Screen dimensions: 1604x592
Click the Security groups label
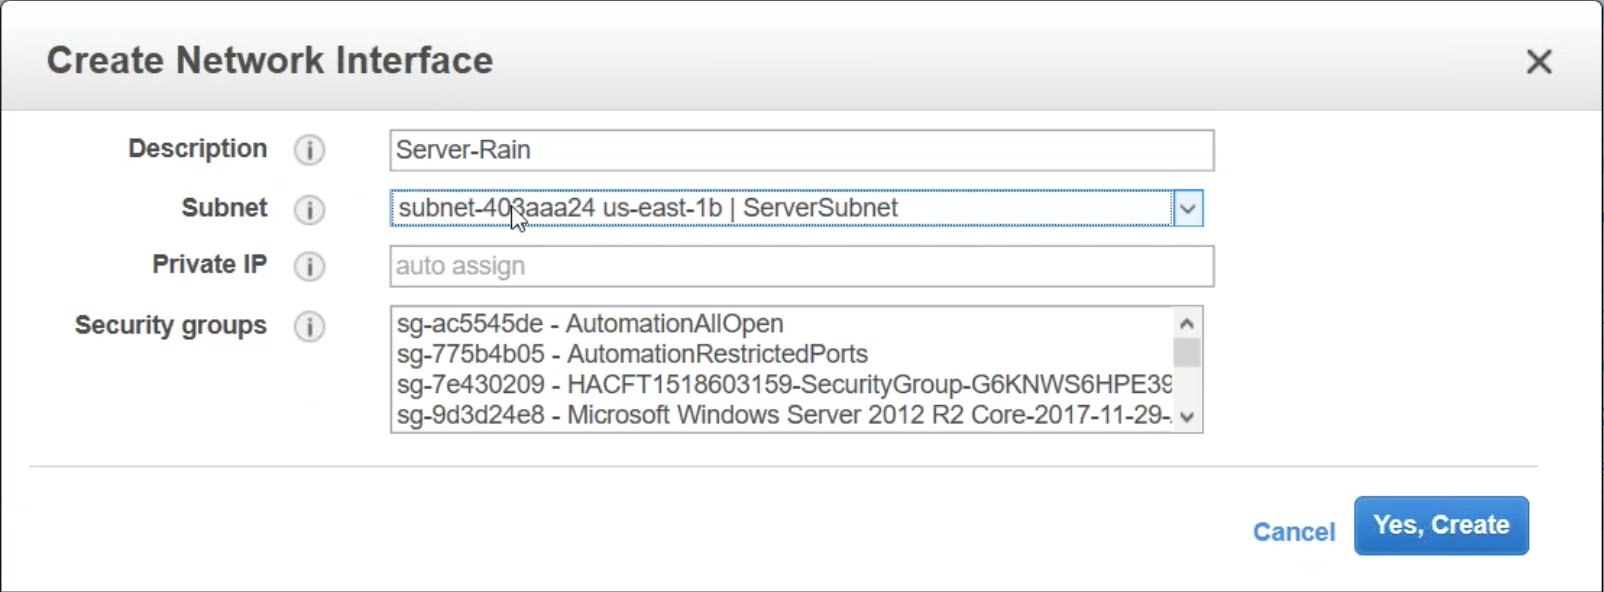click(171, 326)
